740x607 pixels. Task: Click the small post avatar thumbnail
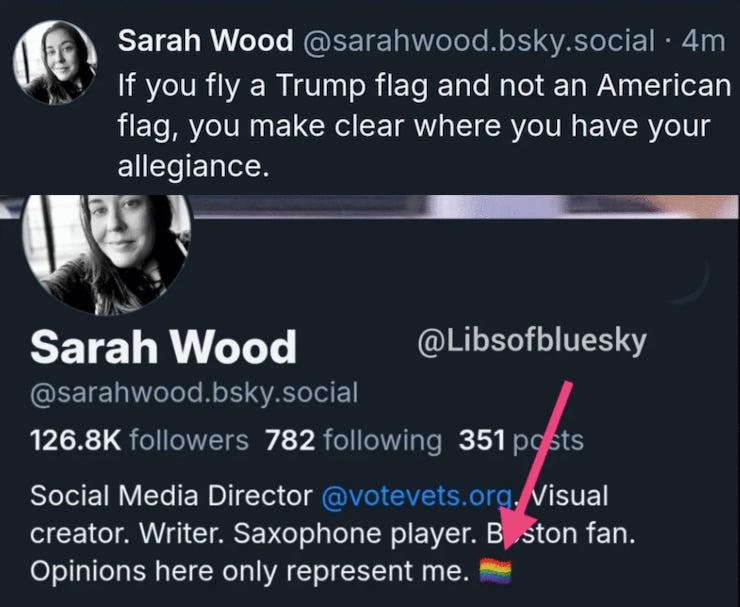55,62
